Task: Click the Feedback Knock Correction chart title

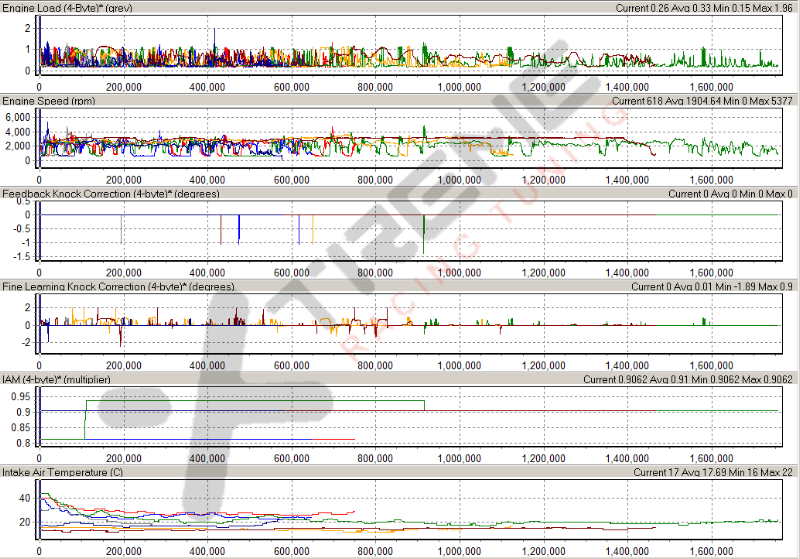Action: coord(111,194)
